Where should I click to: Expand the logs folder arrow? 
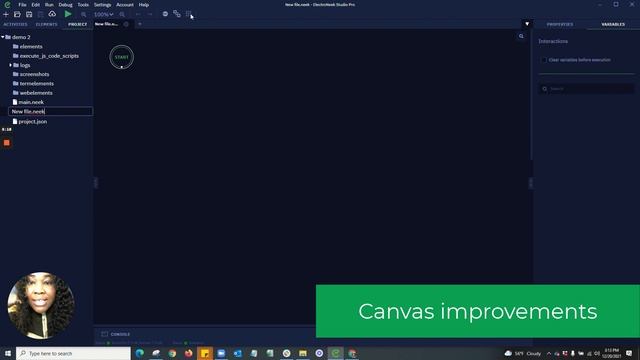(x=11, y=65)
